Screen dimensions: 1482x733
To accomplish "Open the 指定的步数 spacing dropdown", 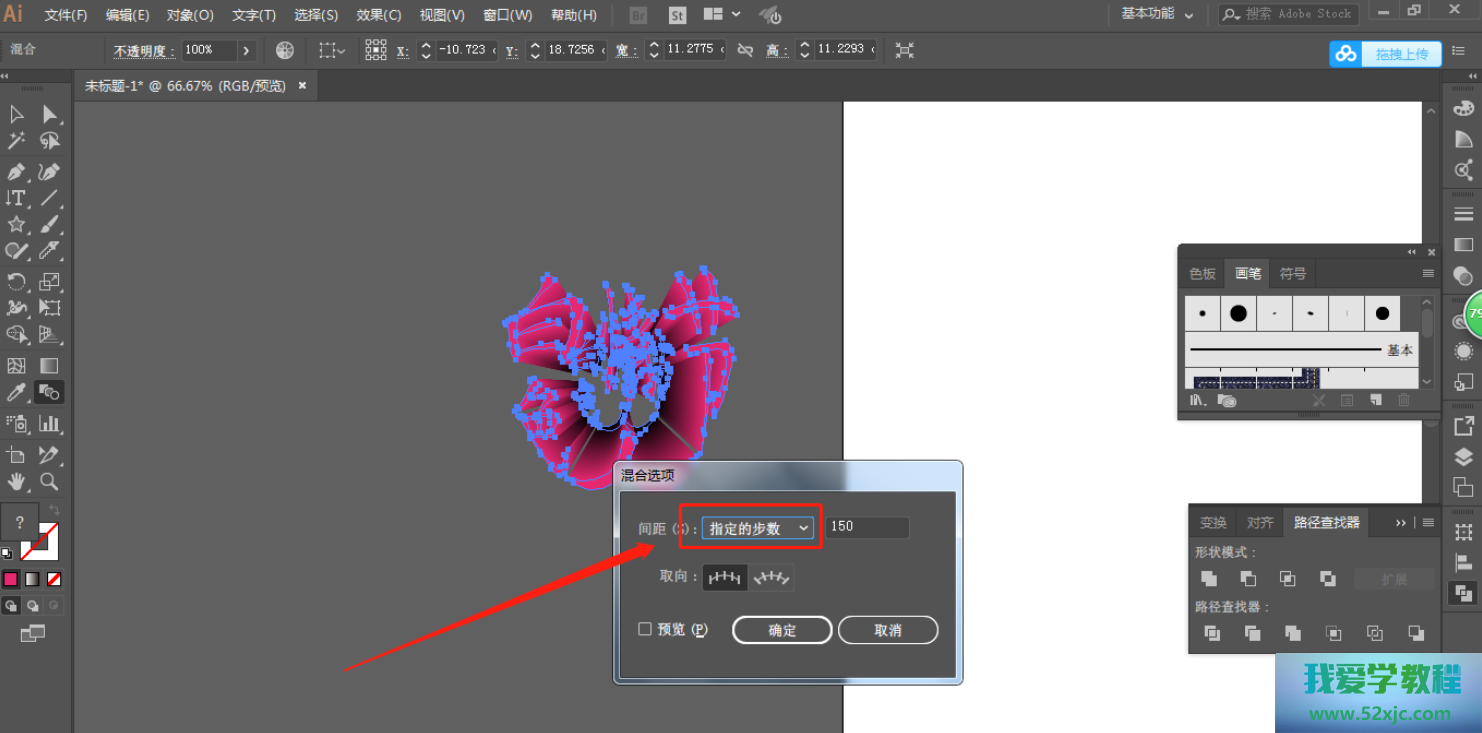I will 757,528.
